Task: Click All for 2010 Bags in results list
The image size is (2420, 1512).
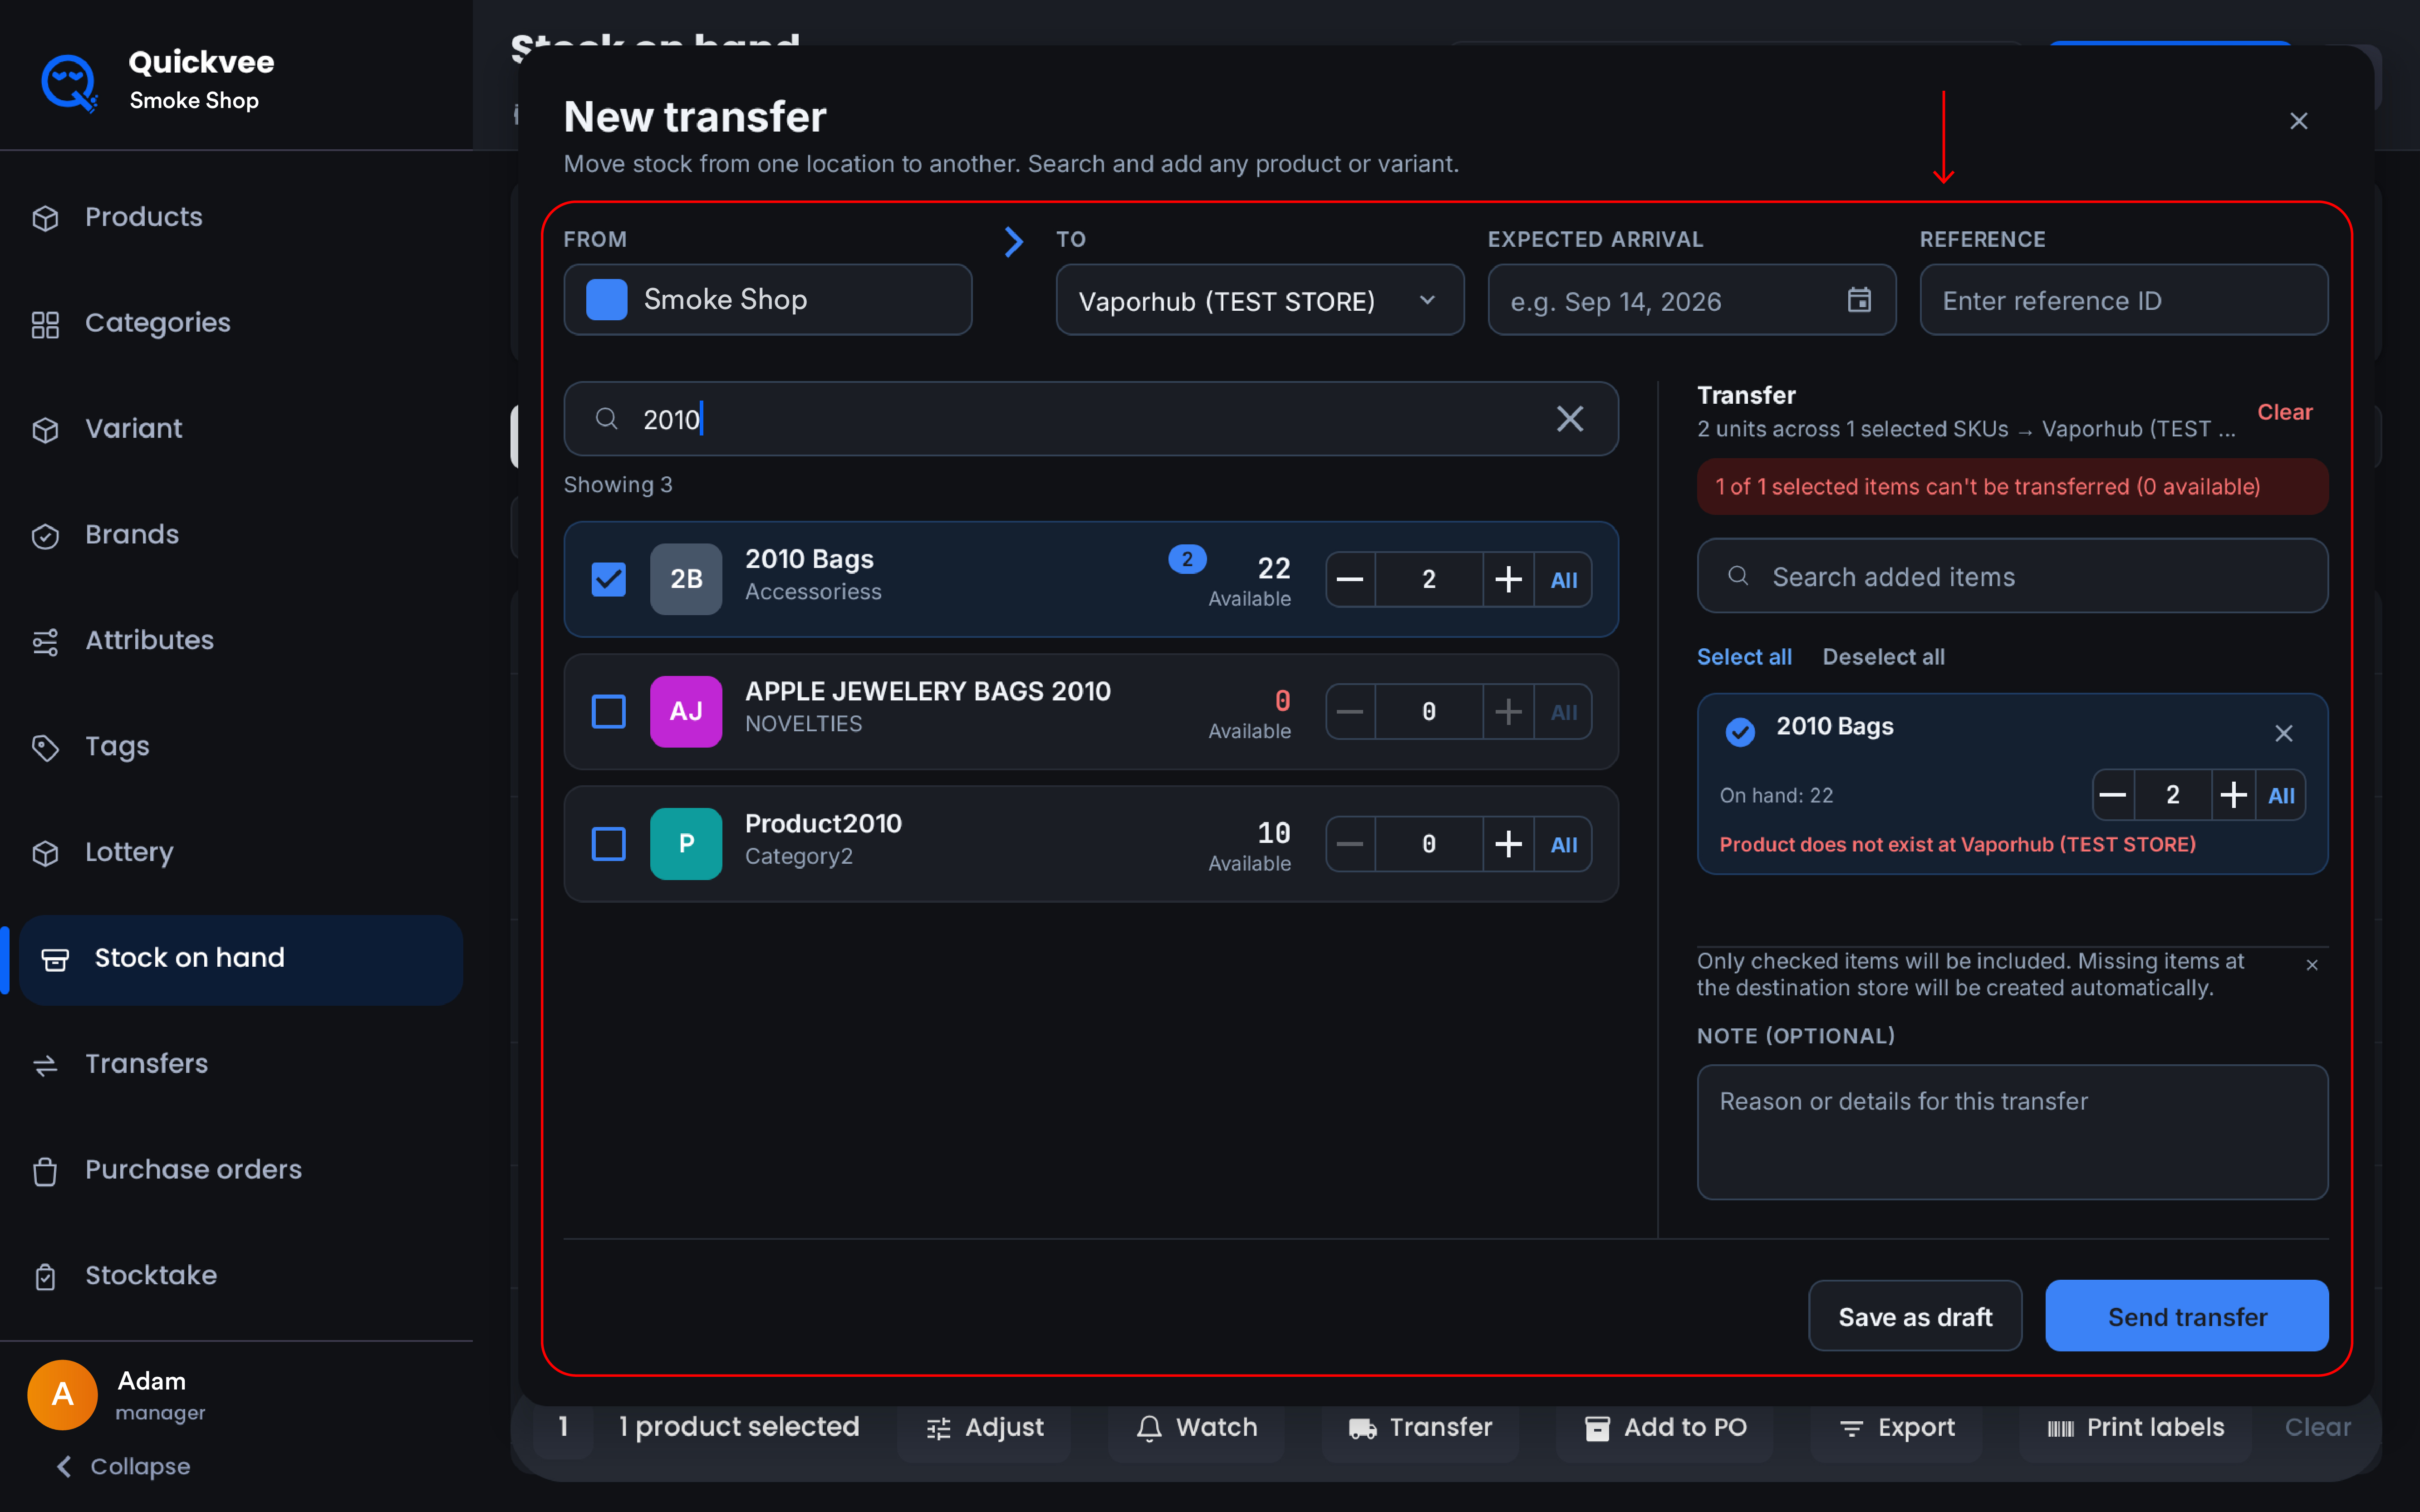Action: point(1564,580)
